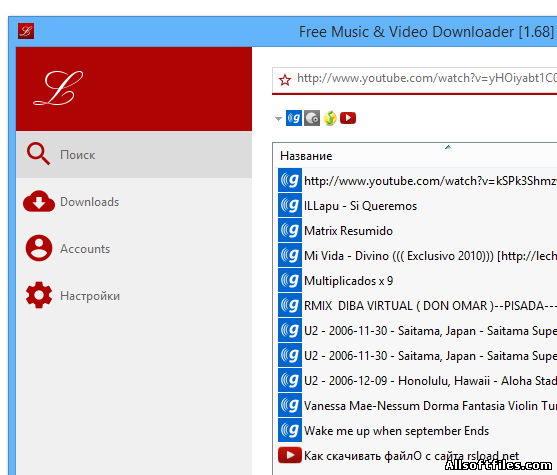Select Как скачивать файлО YouTube result

point(417,455)
